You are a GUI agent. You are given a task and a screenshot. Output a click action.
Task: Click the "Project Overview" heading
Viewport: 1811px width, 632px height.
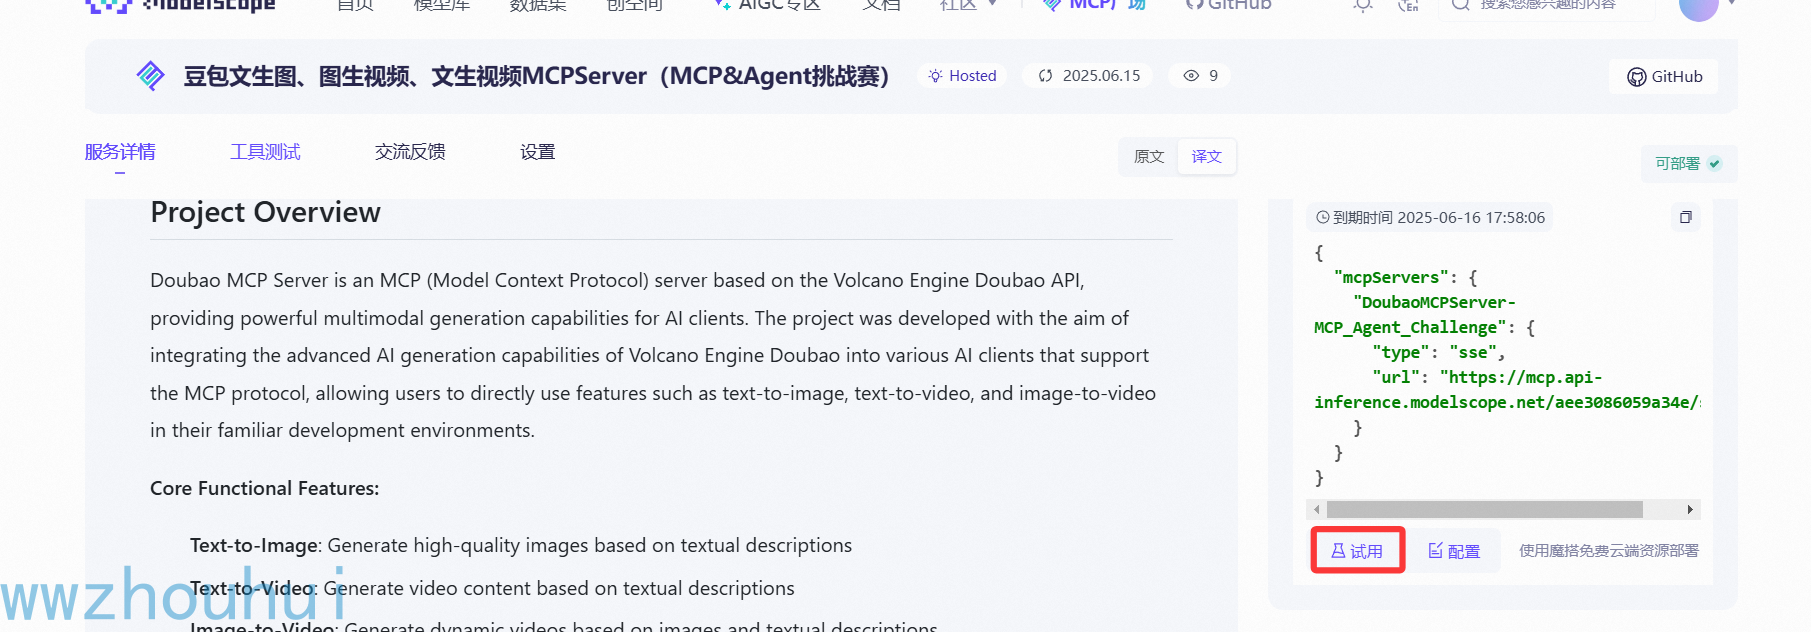[x=265, y=212]
